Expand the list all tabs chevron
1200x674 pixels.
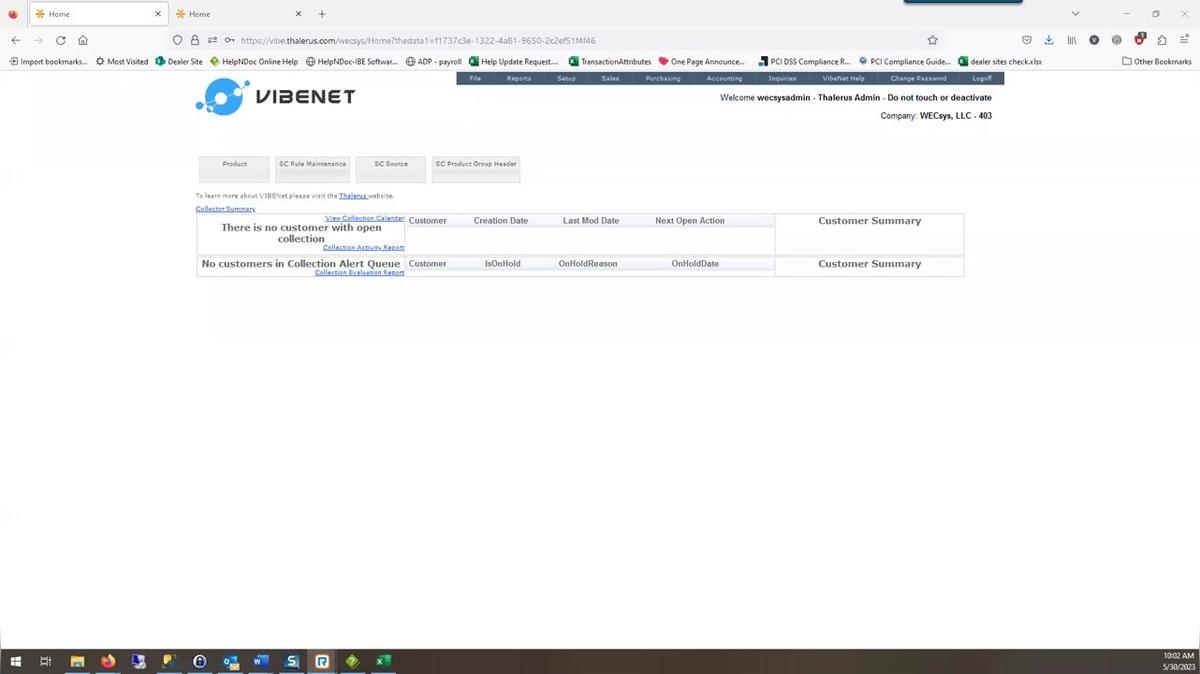(x=1075, y=14)
